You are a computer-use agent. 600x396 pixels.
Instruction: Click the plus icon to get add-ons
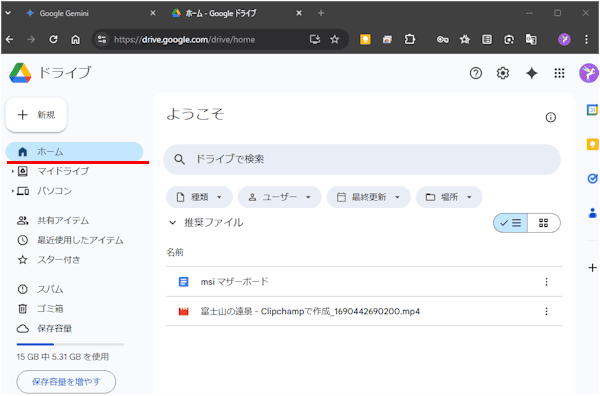(x=592, y=267)
